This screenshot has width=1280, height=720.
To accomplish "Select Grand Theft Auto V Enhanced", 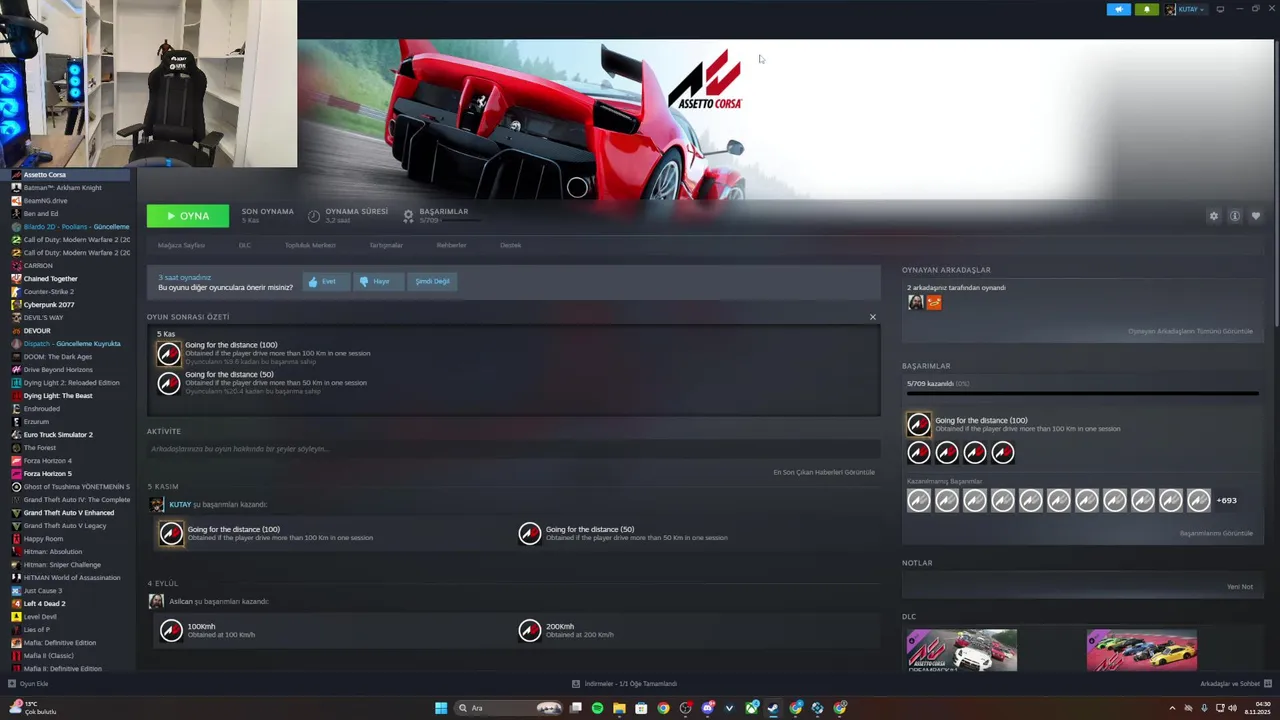I will [68, 513].
